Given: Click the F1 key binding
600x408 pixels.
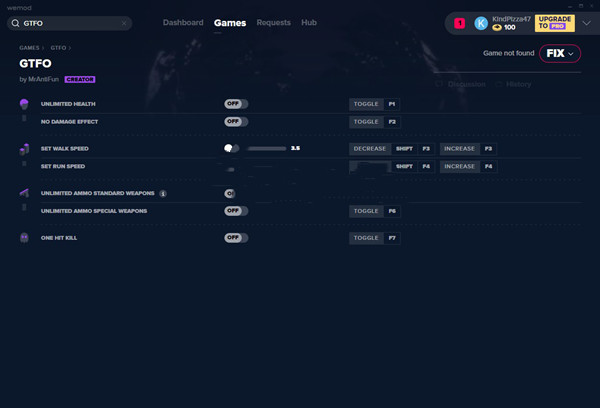Looking at the screenshot, I should point(392,104).
